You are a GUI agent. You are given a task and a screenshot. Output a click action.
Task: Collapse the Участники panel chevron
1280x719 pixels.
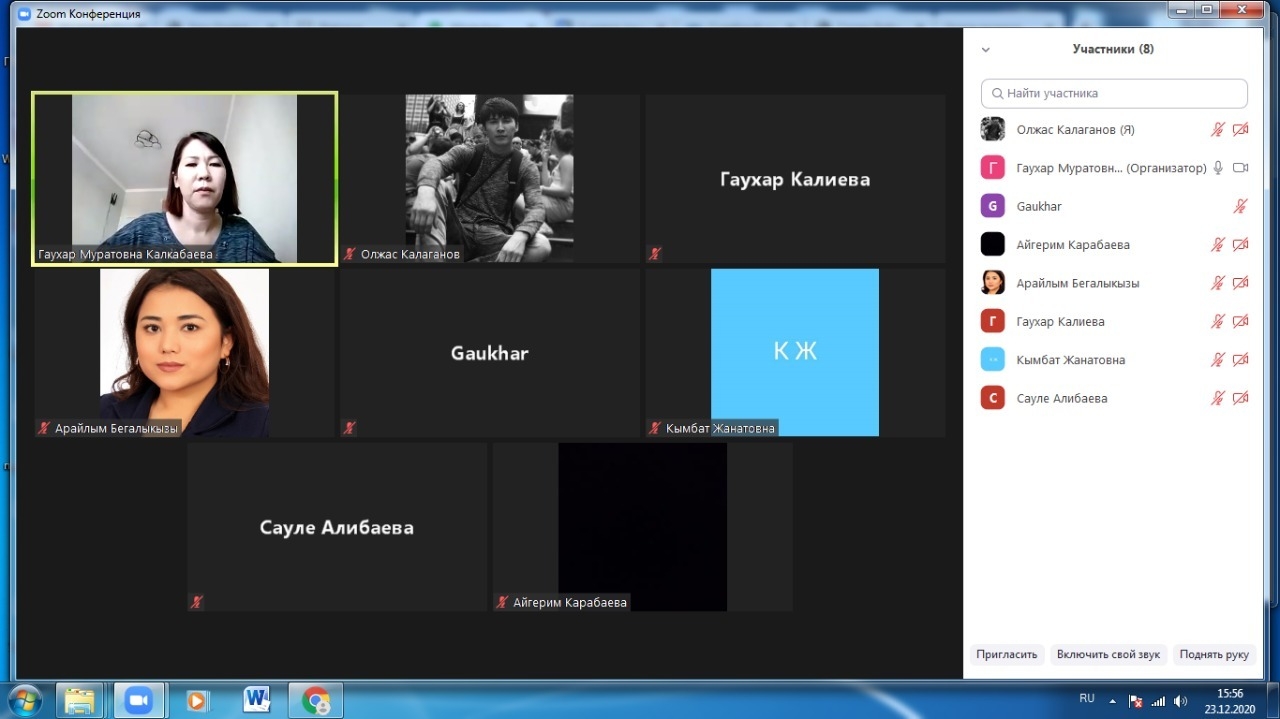click(986, 49)
